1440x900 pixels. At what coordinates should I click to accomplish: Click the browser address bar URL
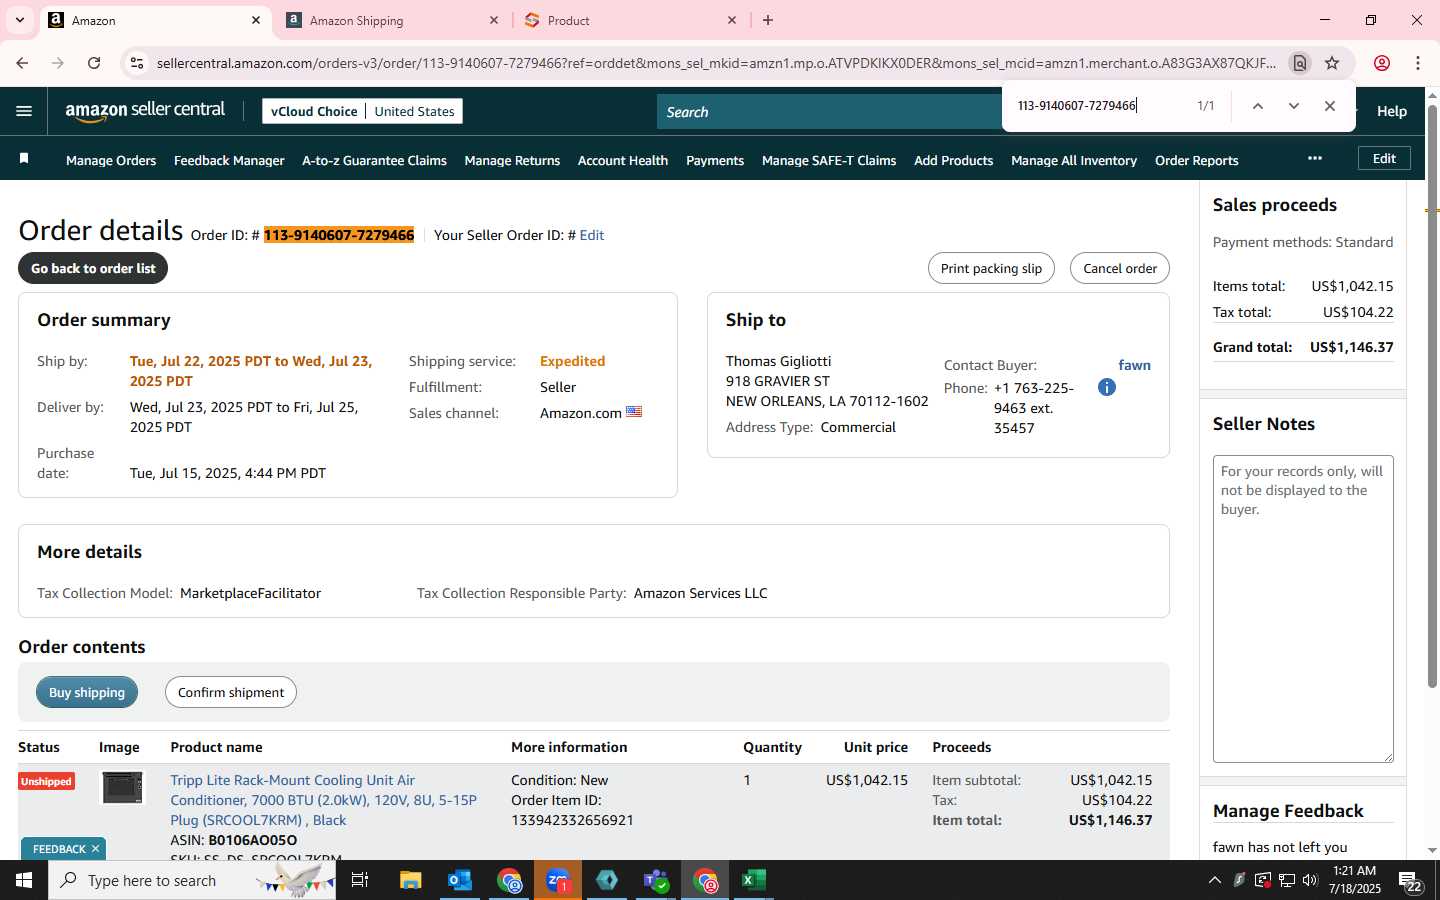coord(716,63)
